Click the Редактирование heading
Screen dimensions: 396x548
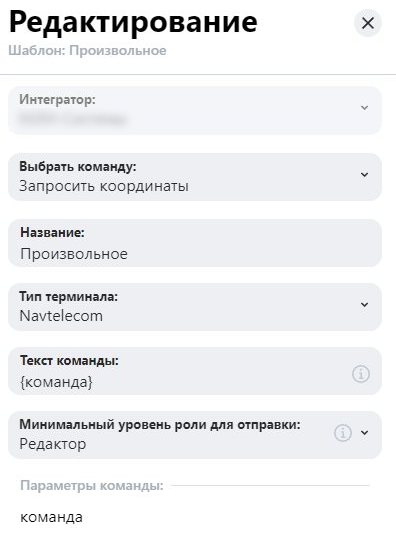coord(133,22)
